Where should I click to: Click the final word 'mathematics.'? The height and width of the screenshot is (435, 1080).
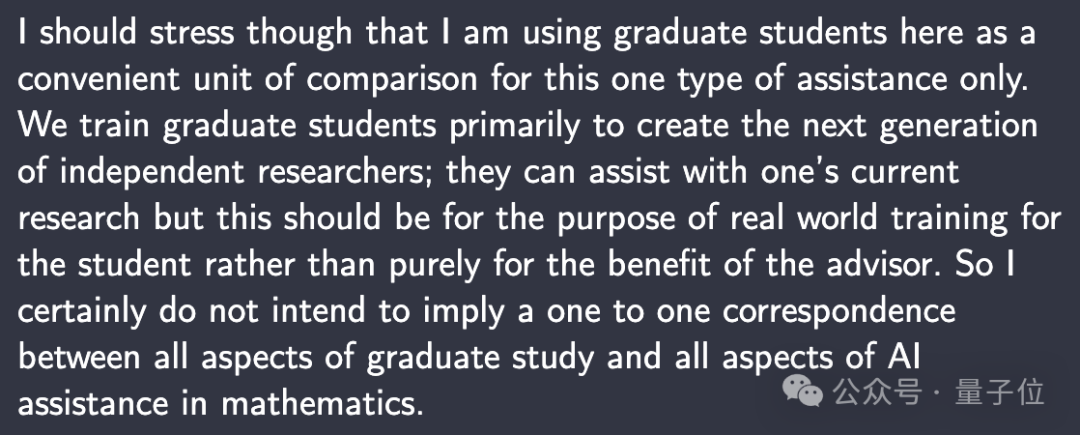322,404
